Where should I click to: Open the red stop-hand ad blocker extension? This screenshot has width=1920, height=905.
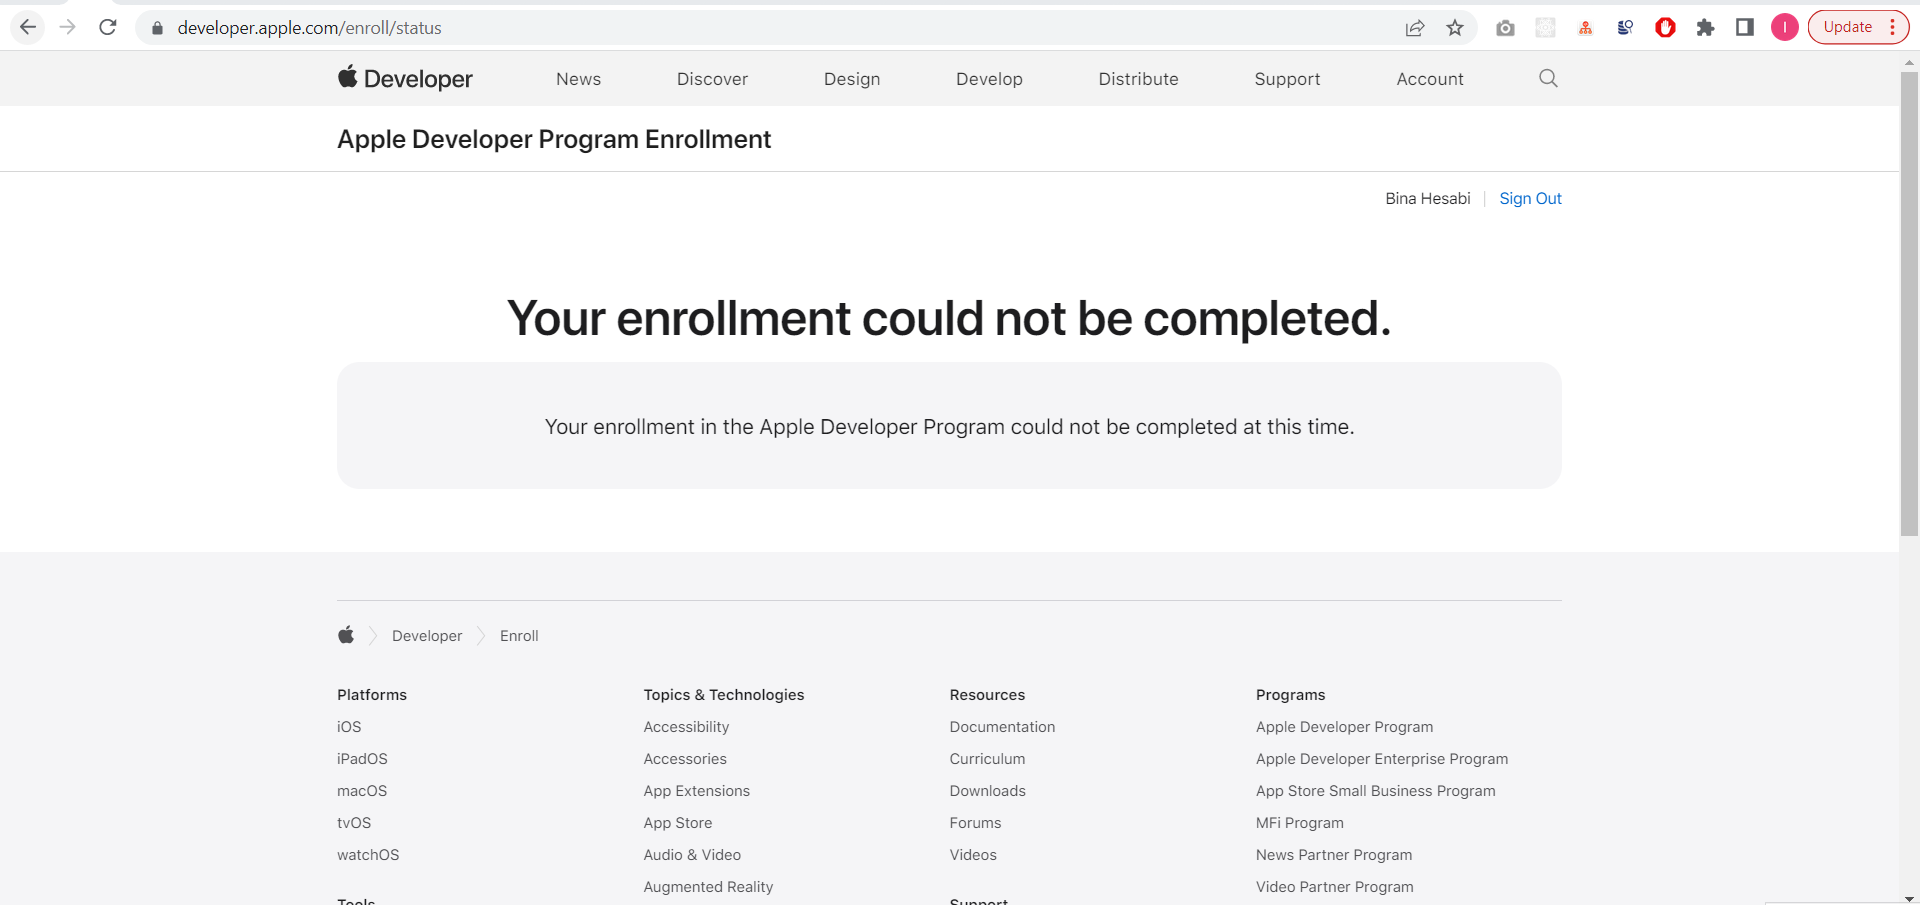coord(1665,28)
